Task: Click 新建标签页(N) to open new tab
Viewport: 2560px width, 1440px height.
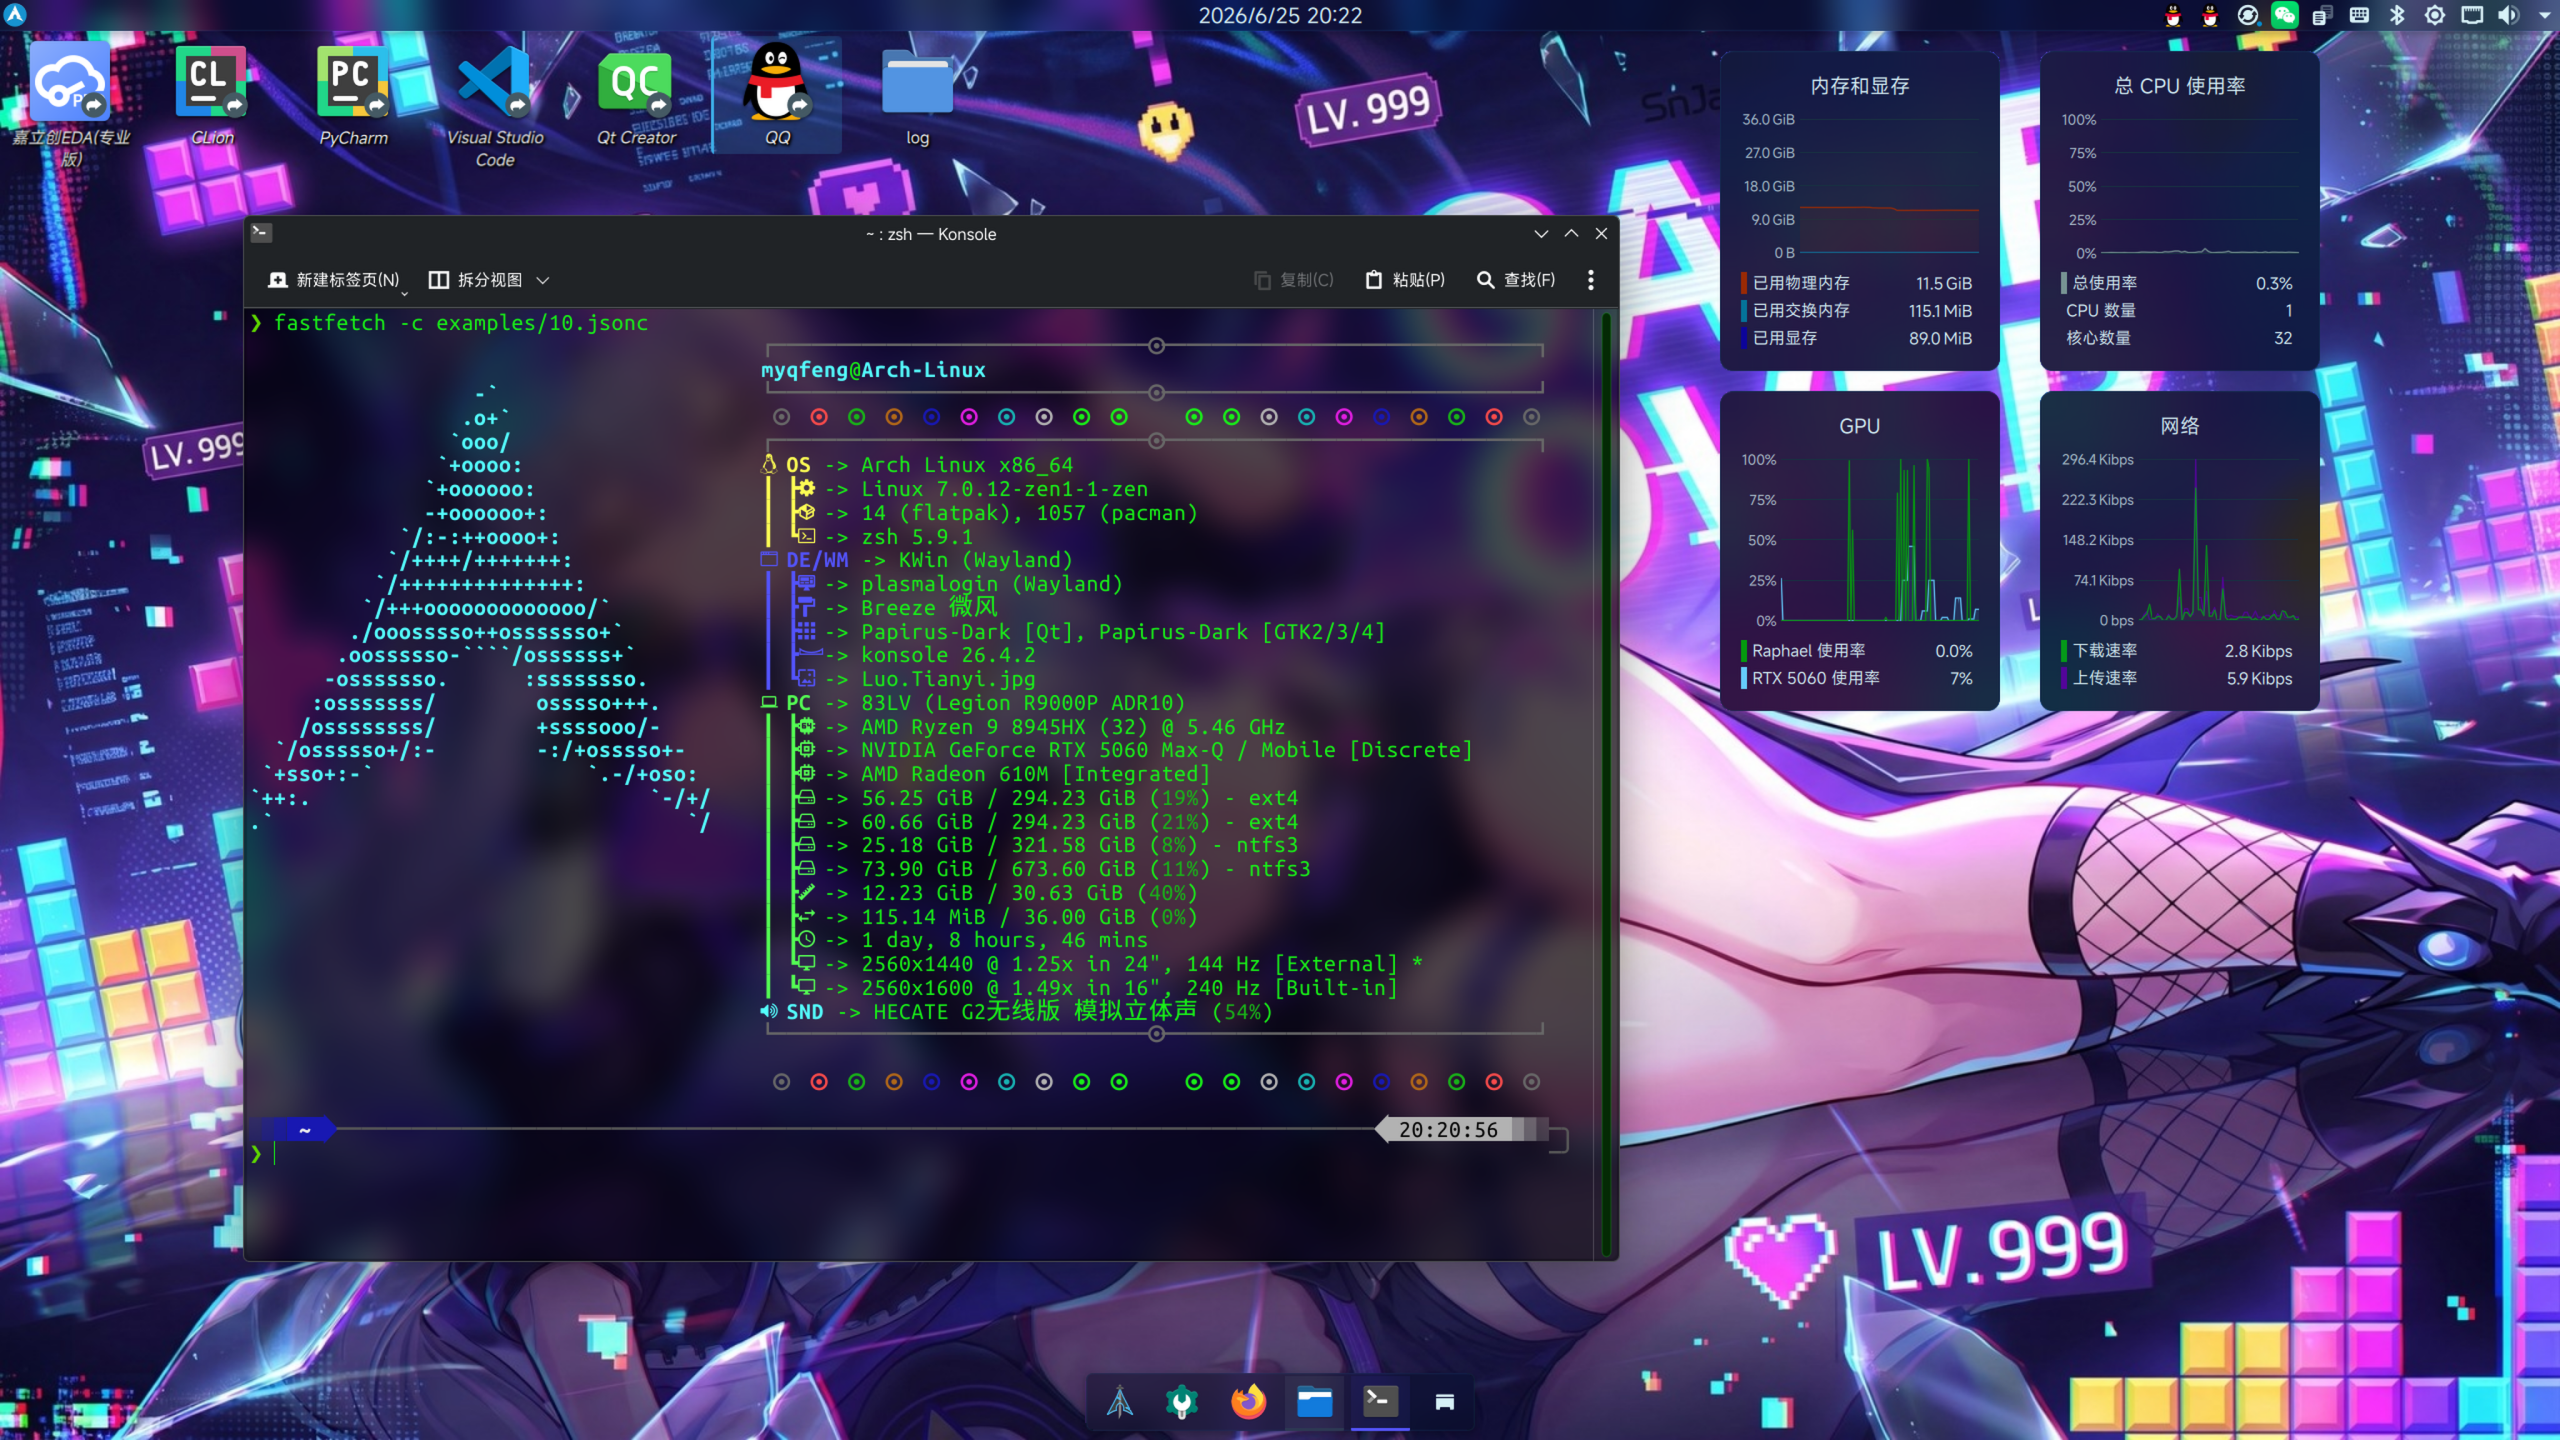Action: coord(334,280)
